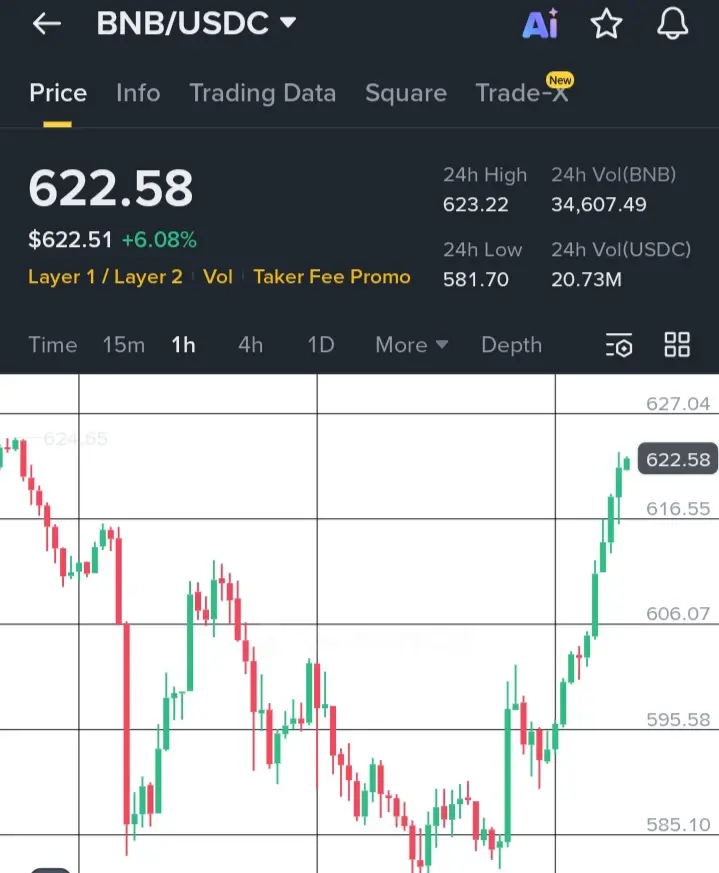Image resolution: width=719 pixels, height=873 pixels.
Task: Switch to the Time line chart
Action: click(53, 345)
